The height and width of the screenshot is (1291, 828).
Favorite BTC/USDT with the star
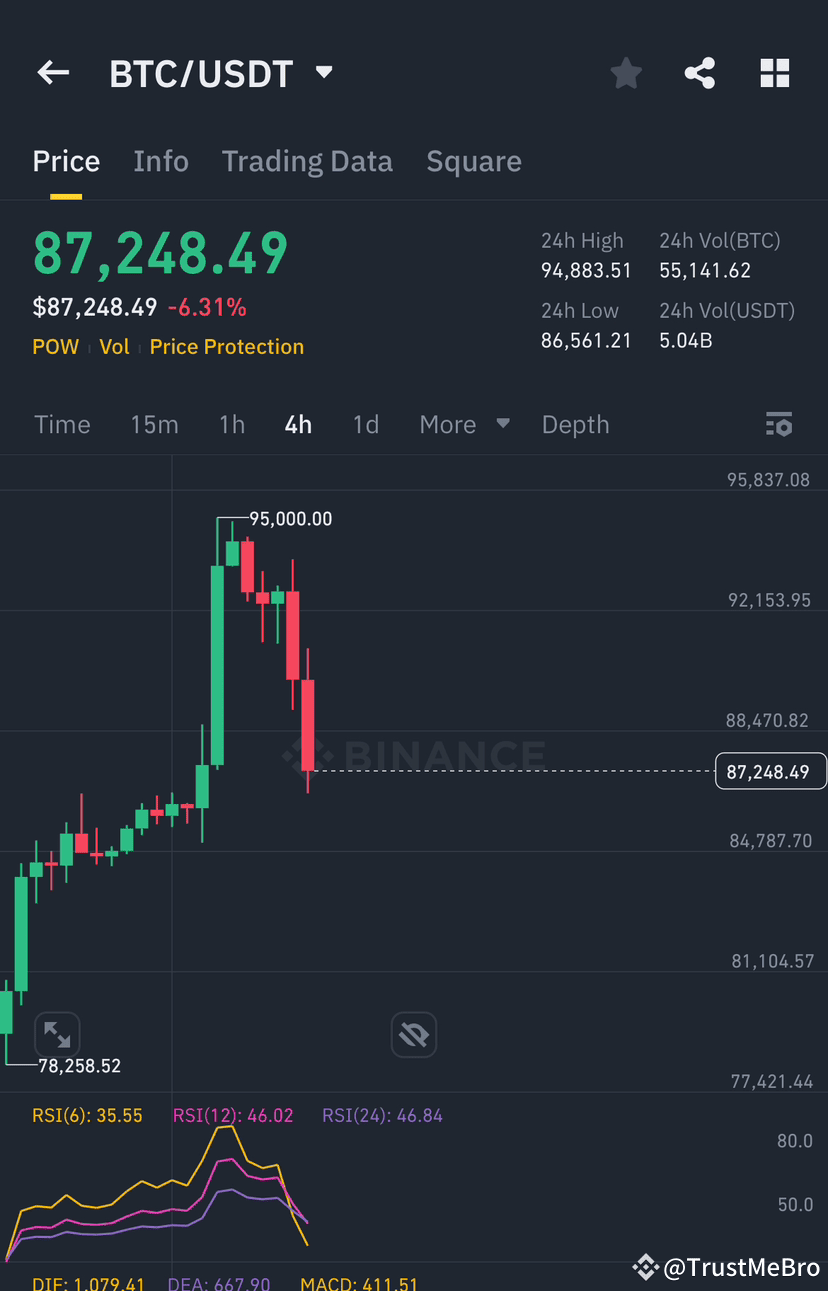[625, 72]
